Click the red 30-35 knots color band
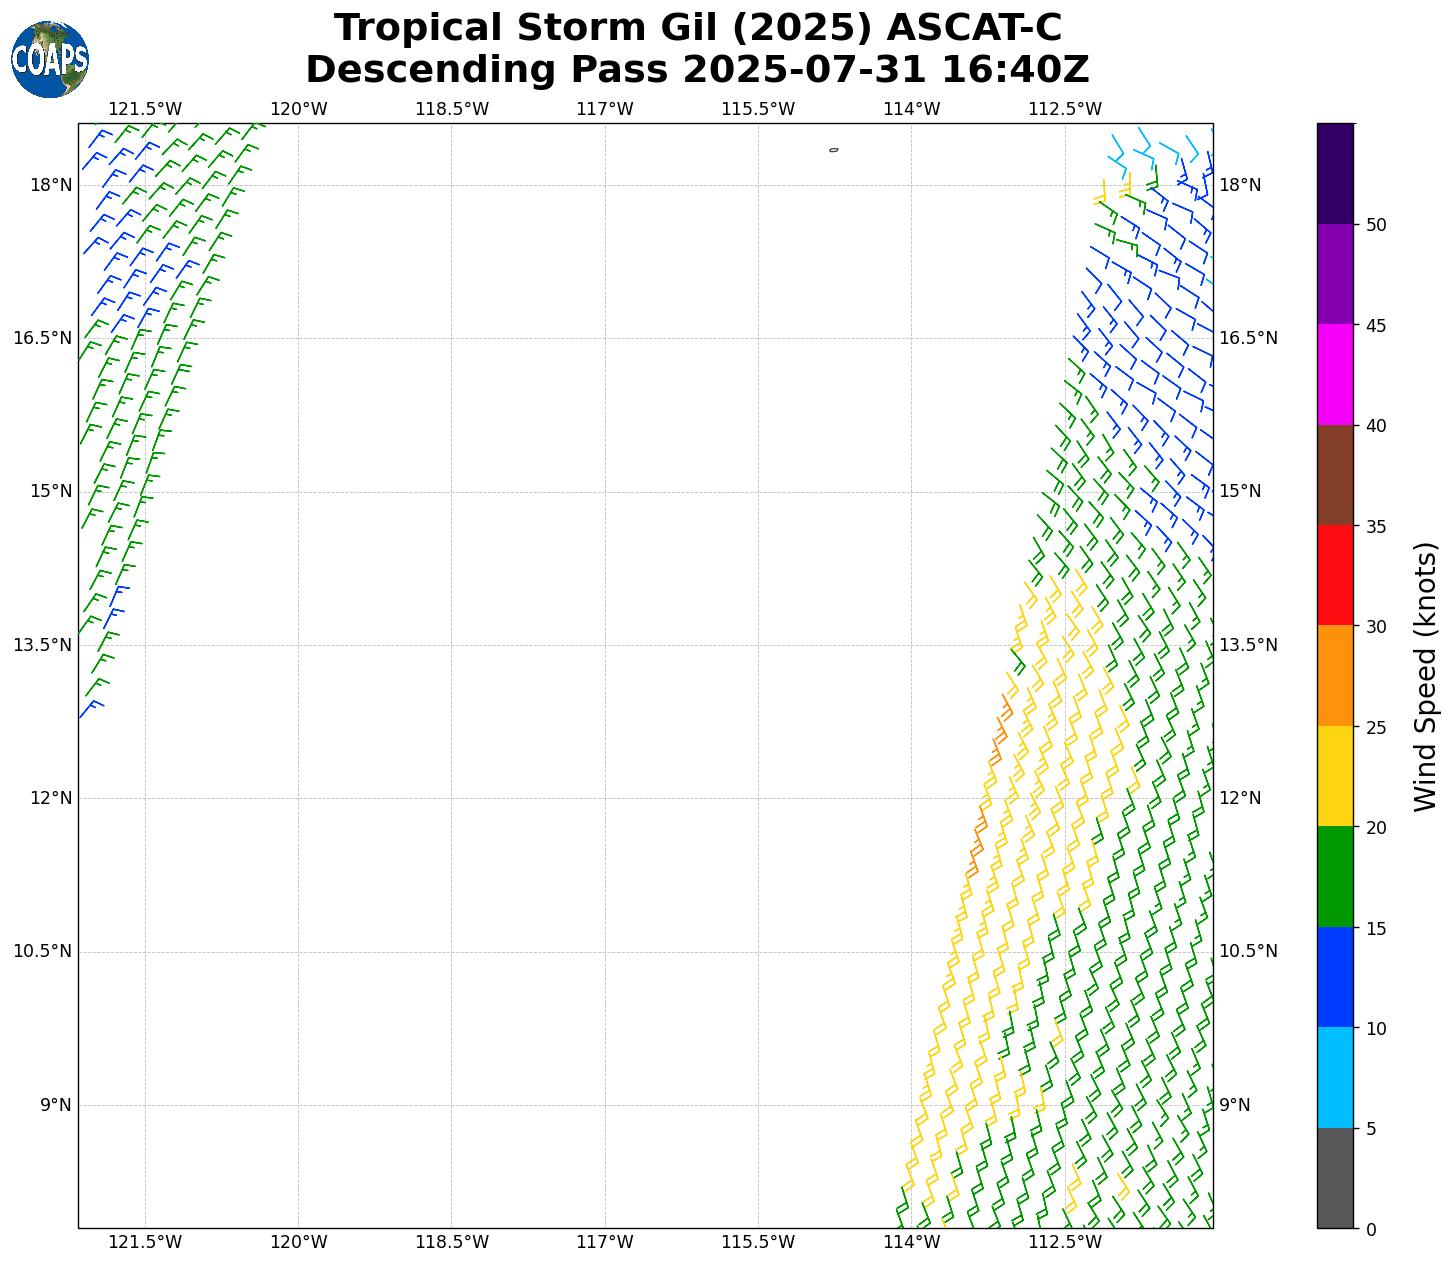Image resolution: width=1454 pixels, height=1264 pixels. (1334, 575)
